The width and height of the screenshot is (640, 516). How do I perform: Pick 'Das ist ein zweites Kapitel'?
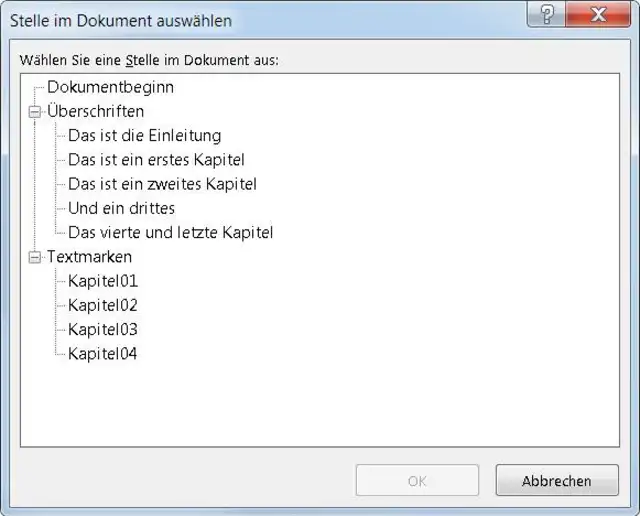(162, 184)
